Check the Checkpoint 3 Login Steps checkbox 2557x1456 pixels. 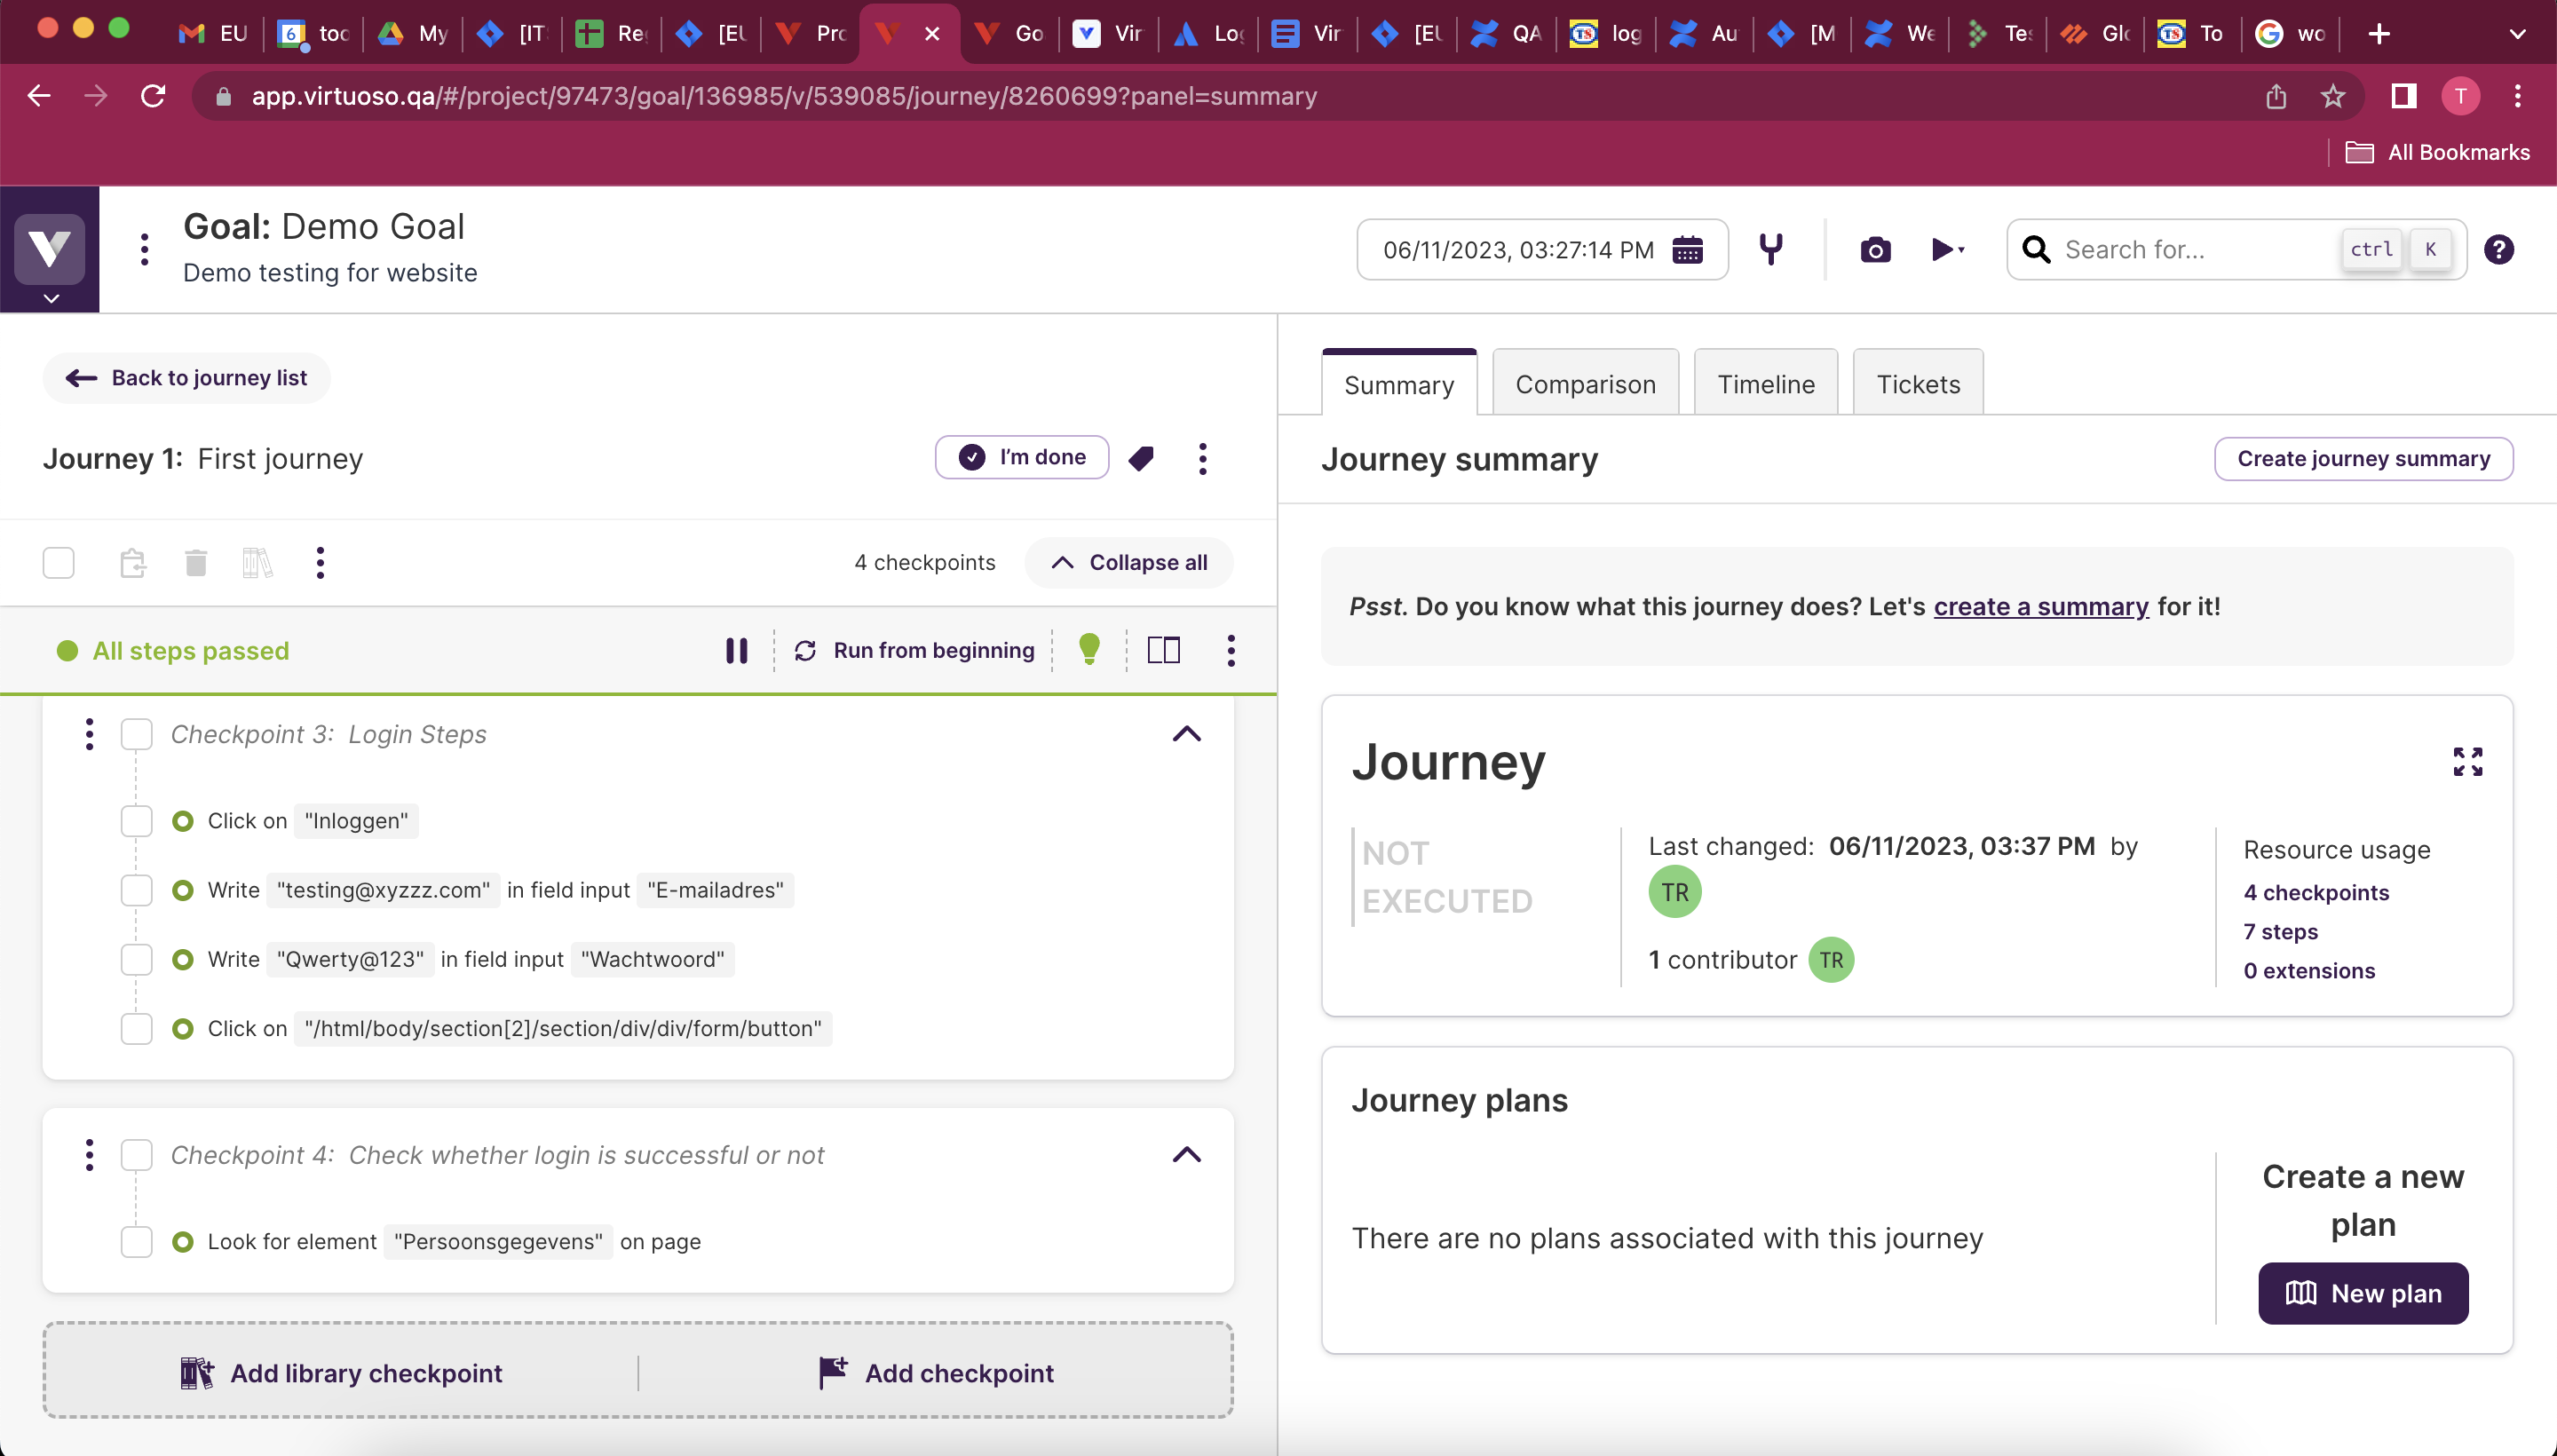click(x=137, y=735)
